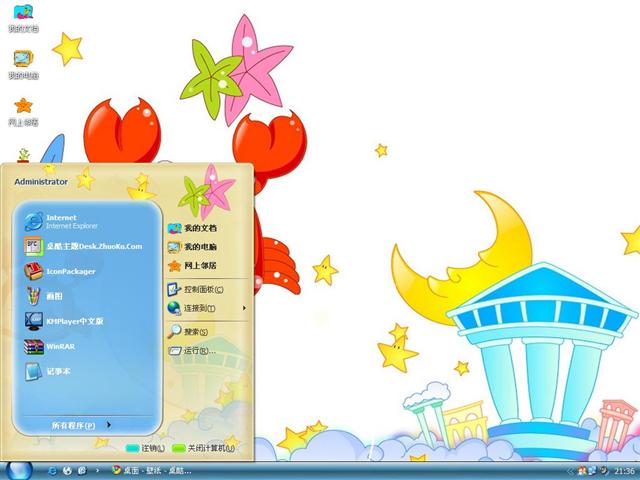The height and width of the screenshot is (480, 640).
Task: Click the tray icon beside the clock
Action: pos(604,471)
